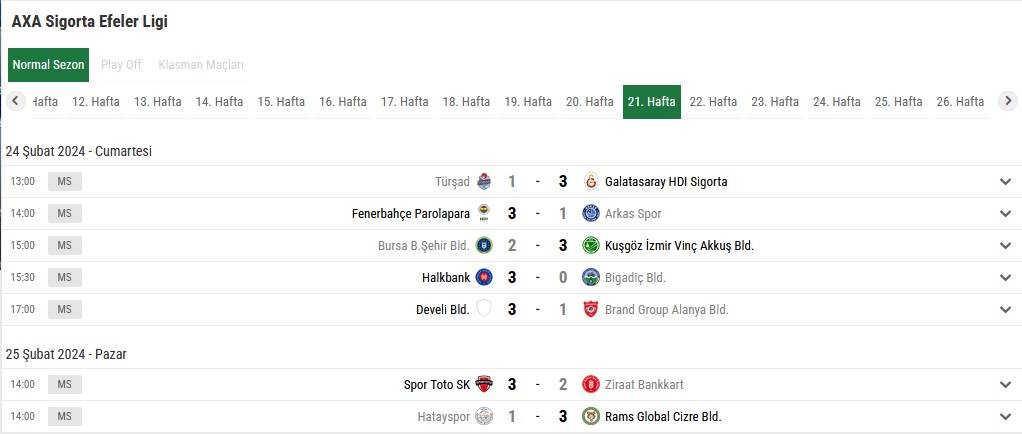Expand the Türşad vs Galatasaray match details
1022x434 pixels.
[x=1005, y=182]
